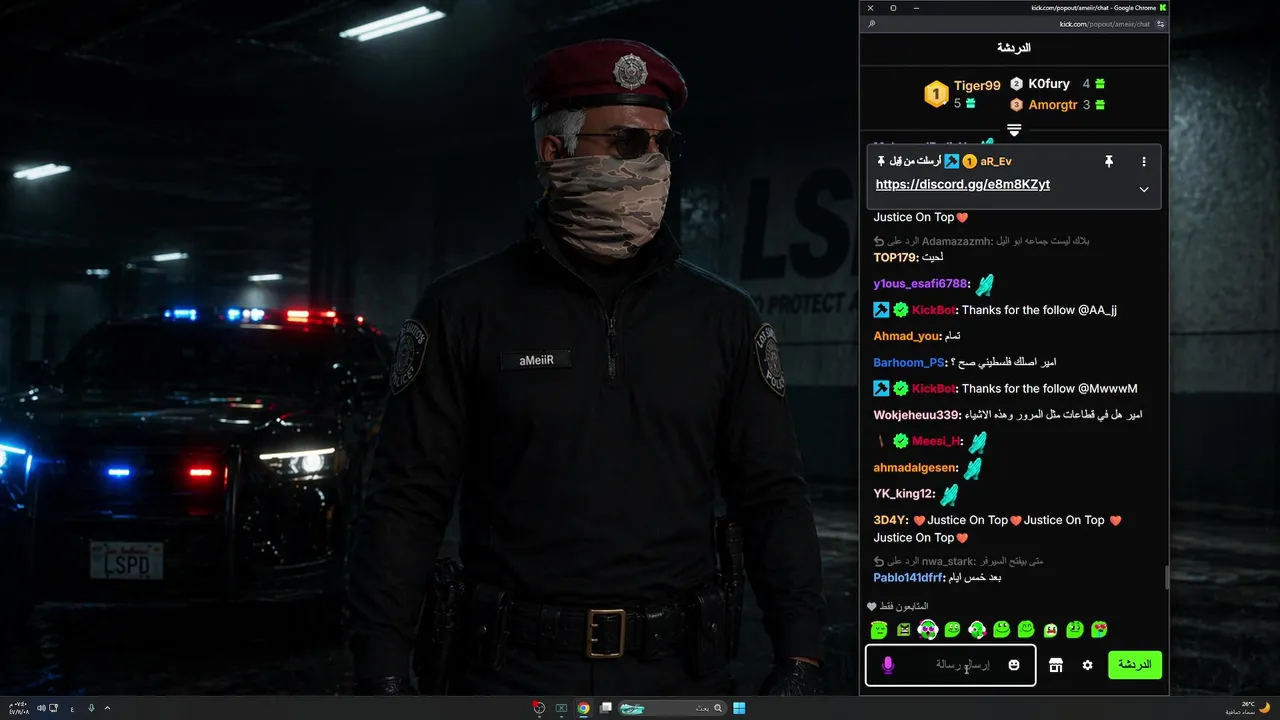Click username Wokjeheuu339 in chat
The image size is (1280, 720).
coord(917,414)
